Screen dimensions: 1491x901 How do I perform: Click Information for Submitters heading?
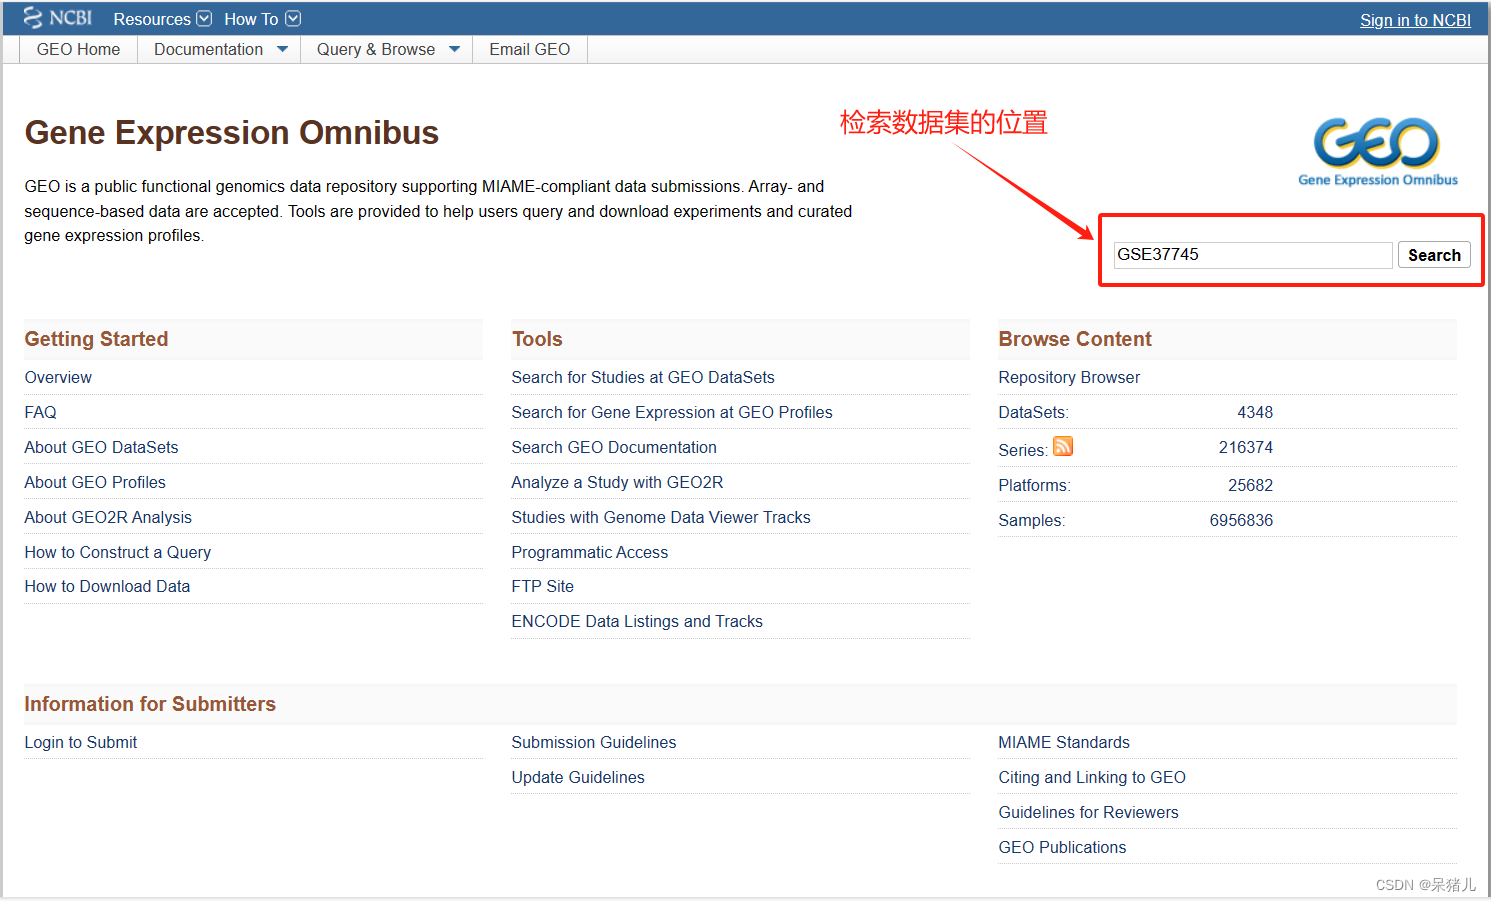click(x=150, y=704)
